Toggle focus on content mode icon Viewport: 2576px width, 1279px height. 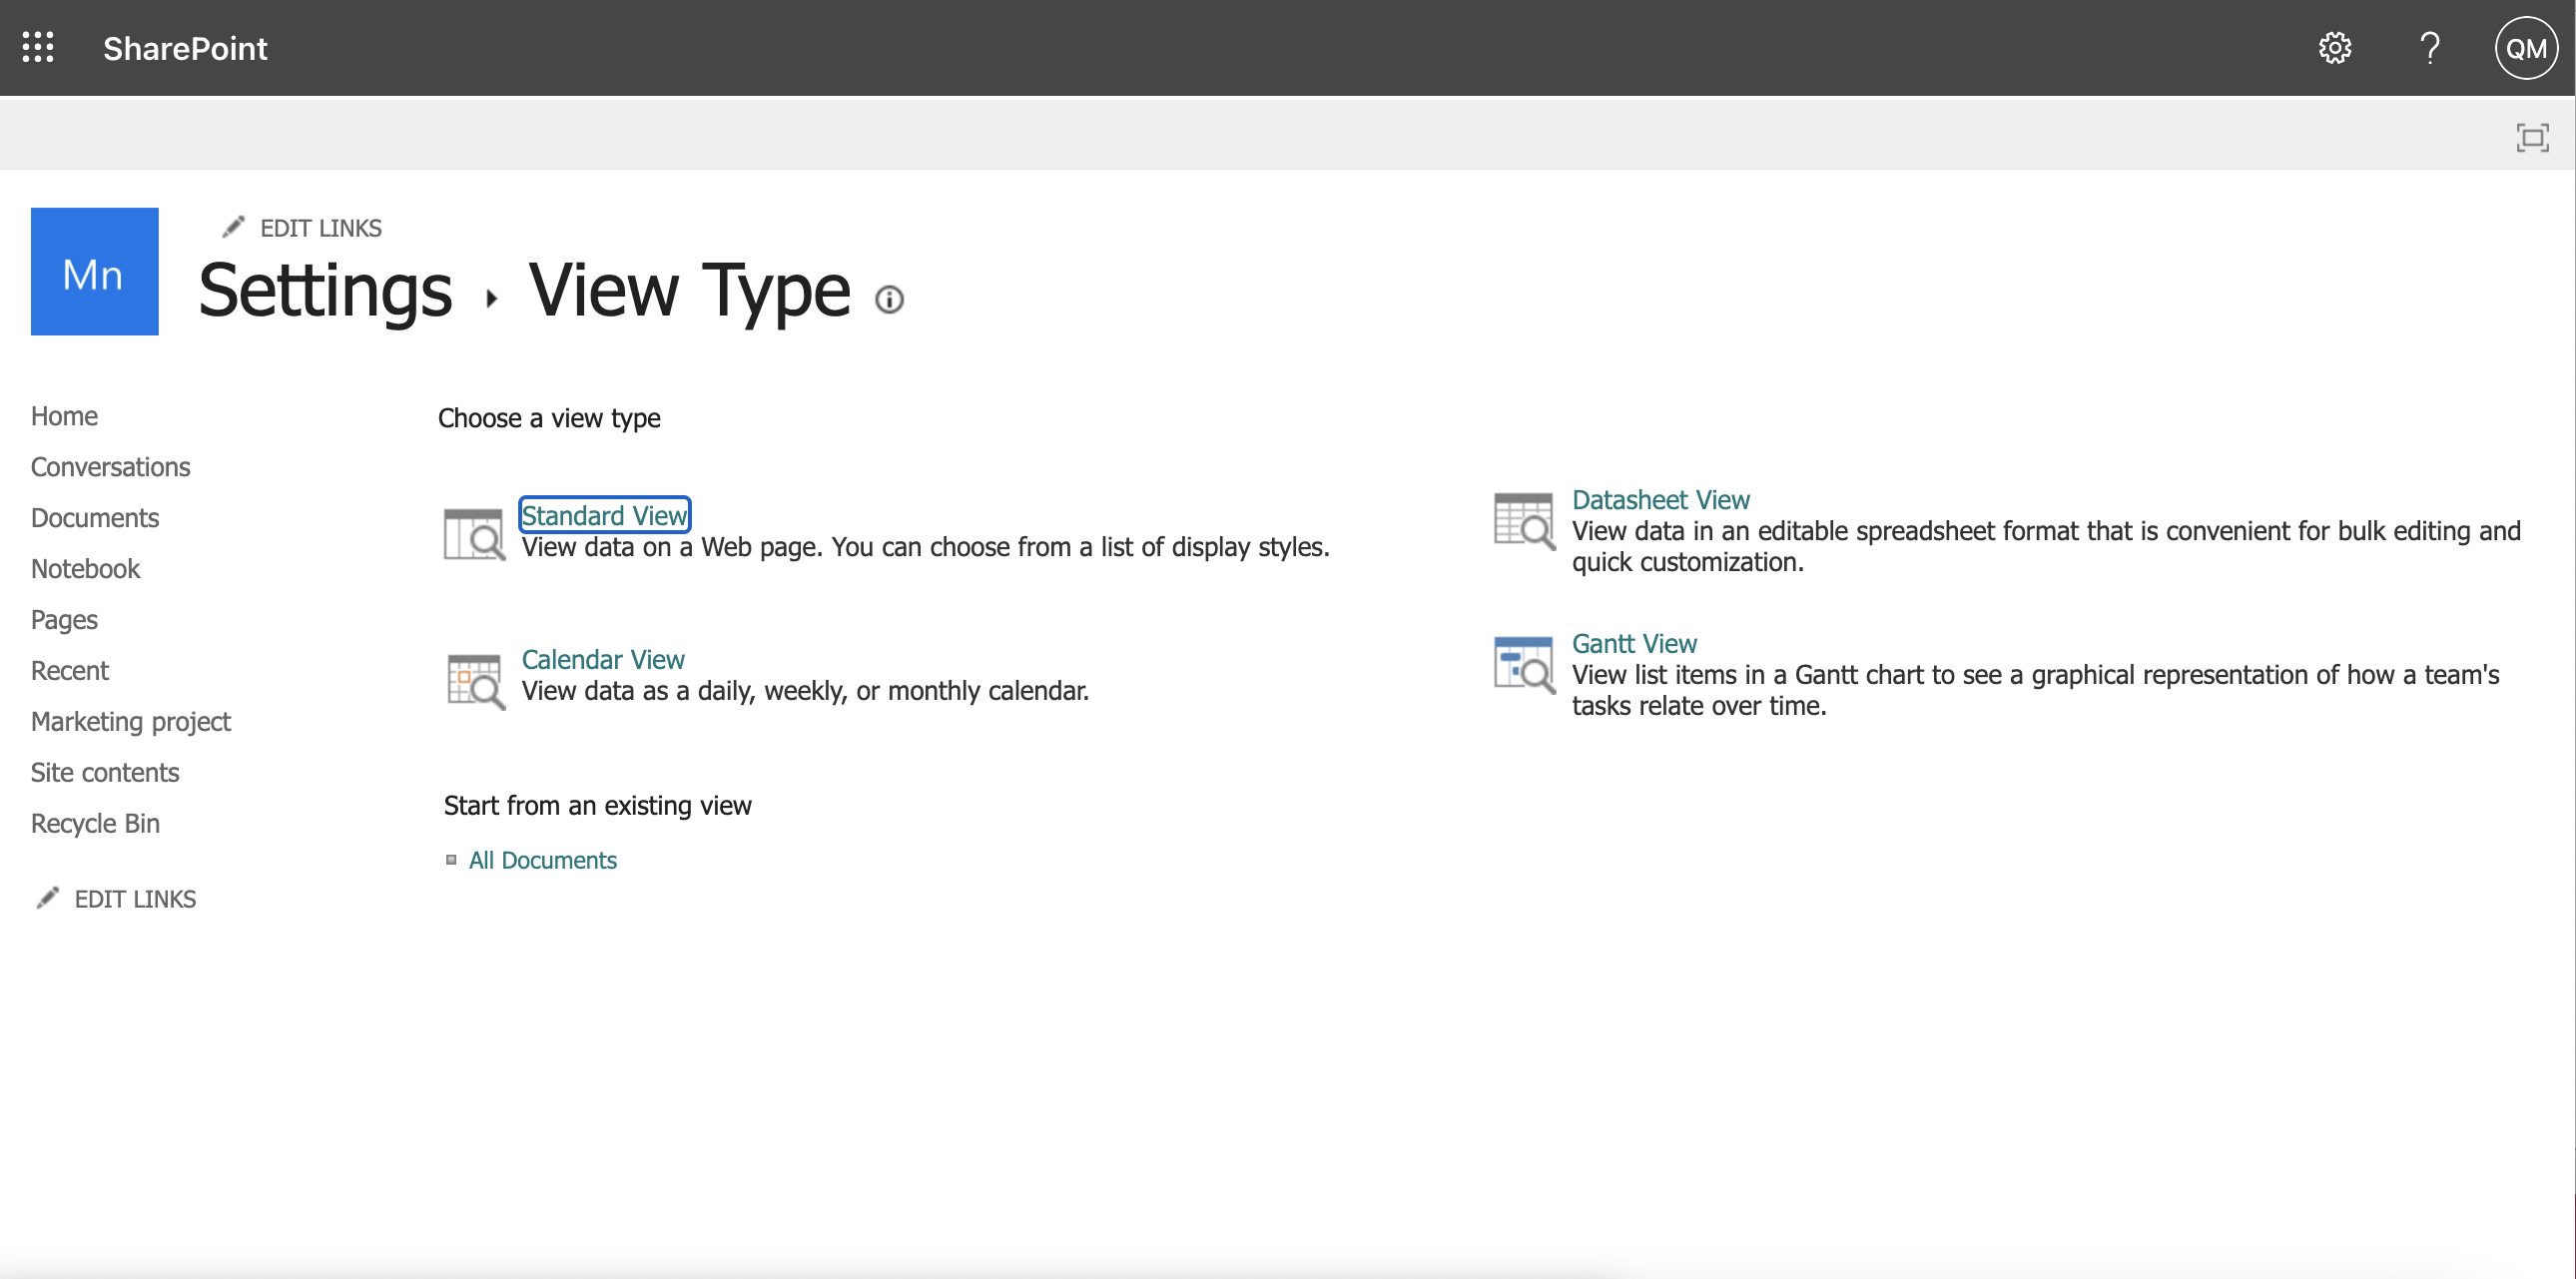[x=2532, y=137]
